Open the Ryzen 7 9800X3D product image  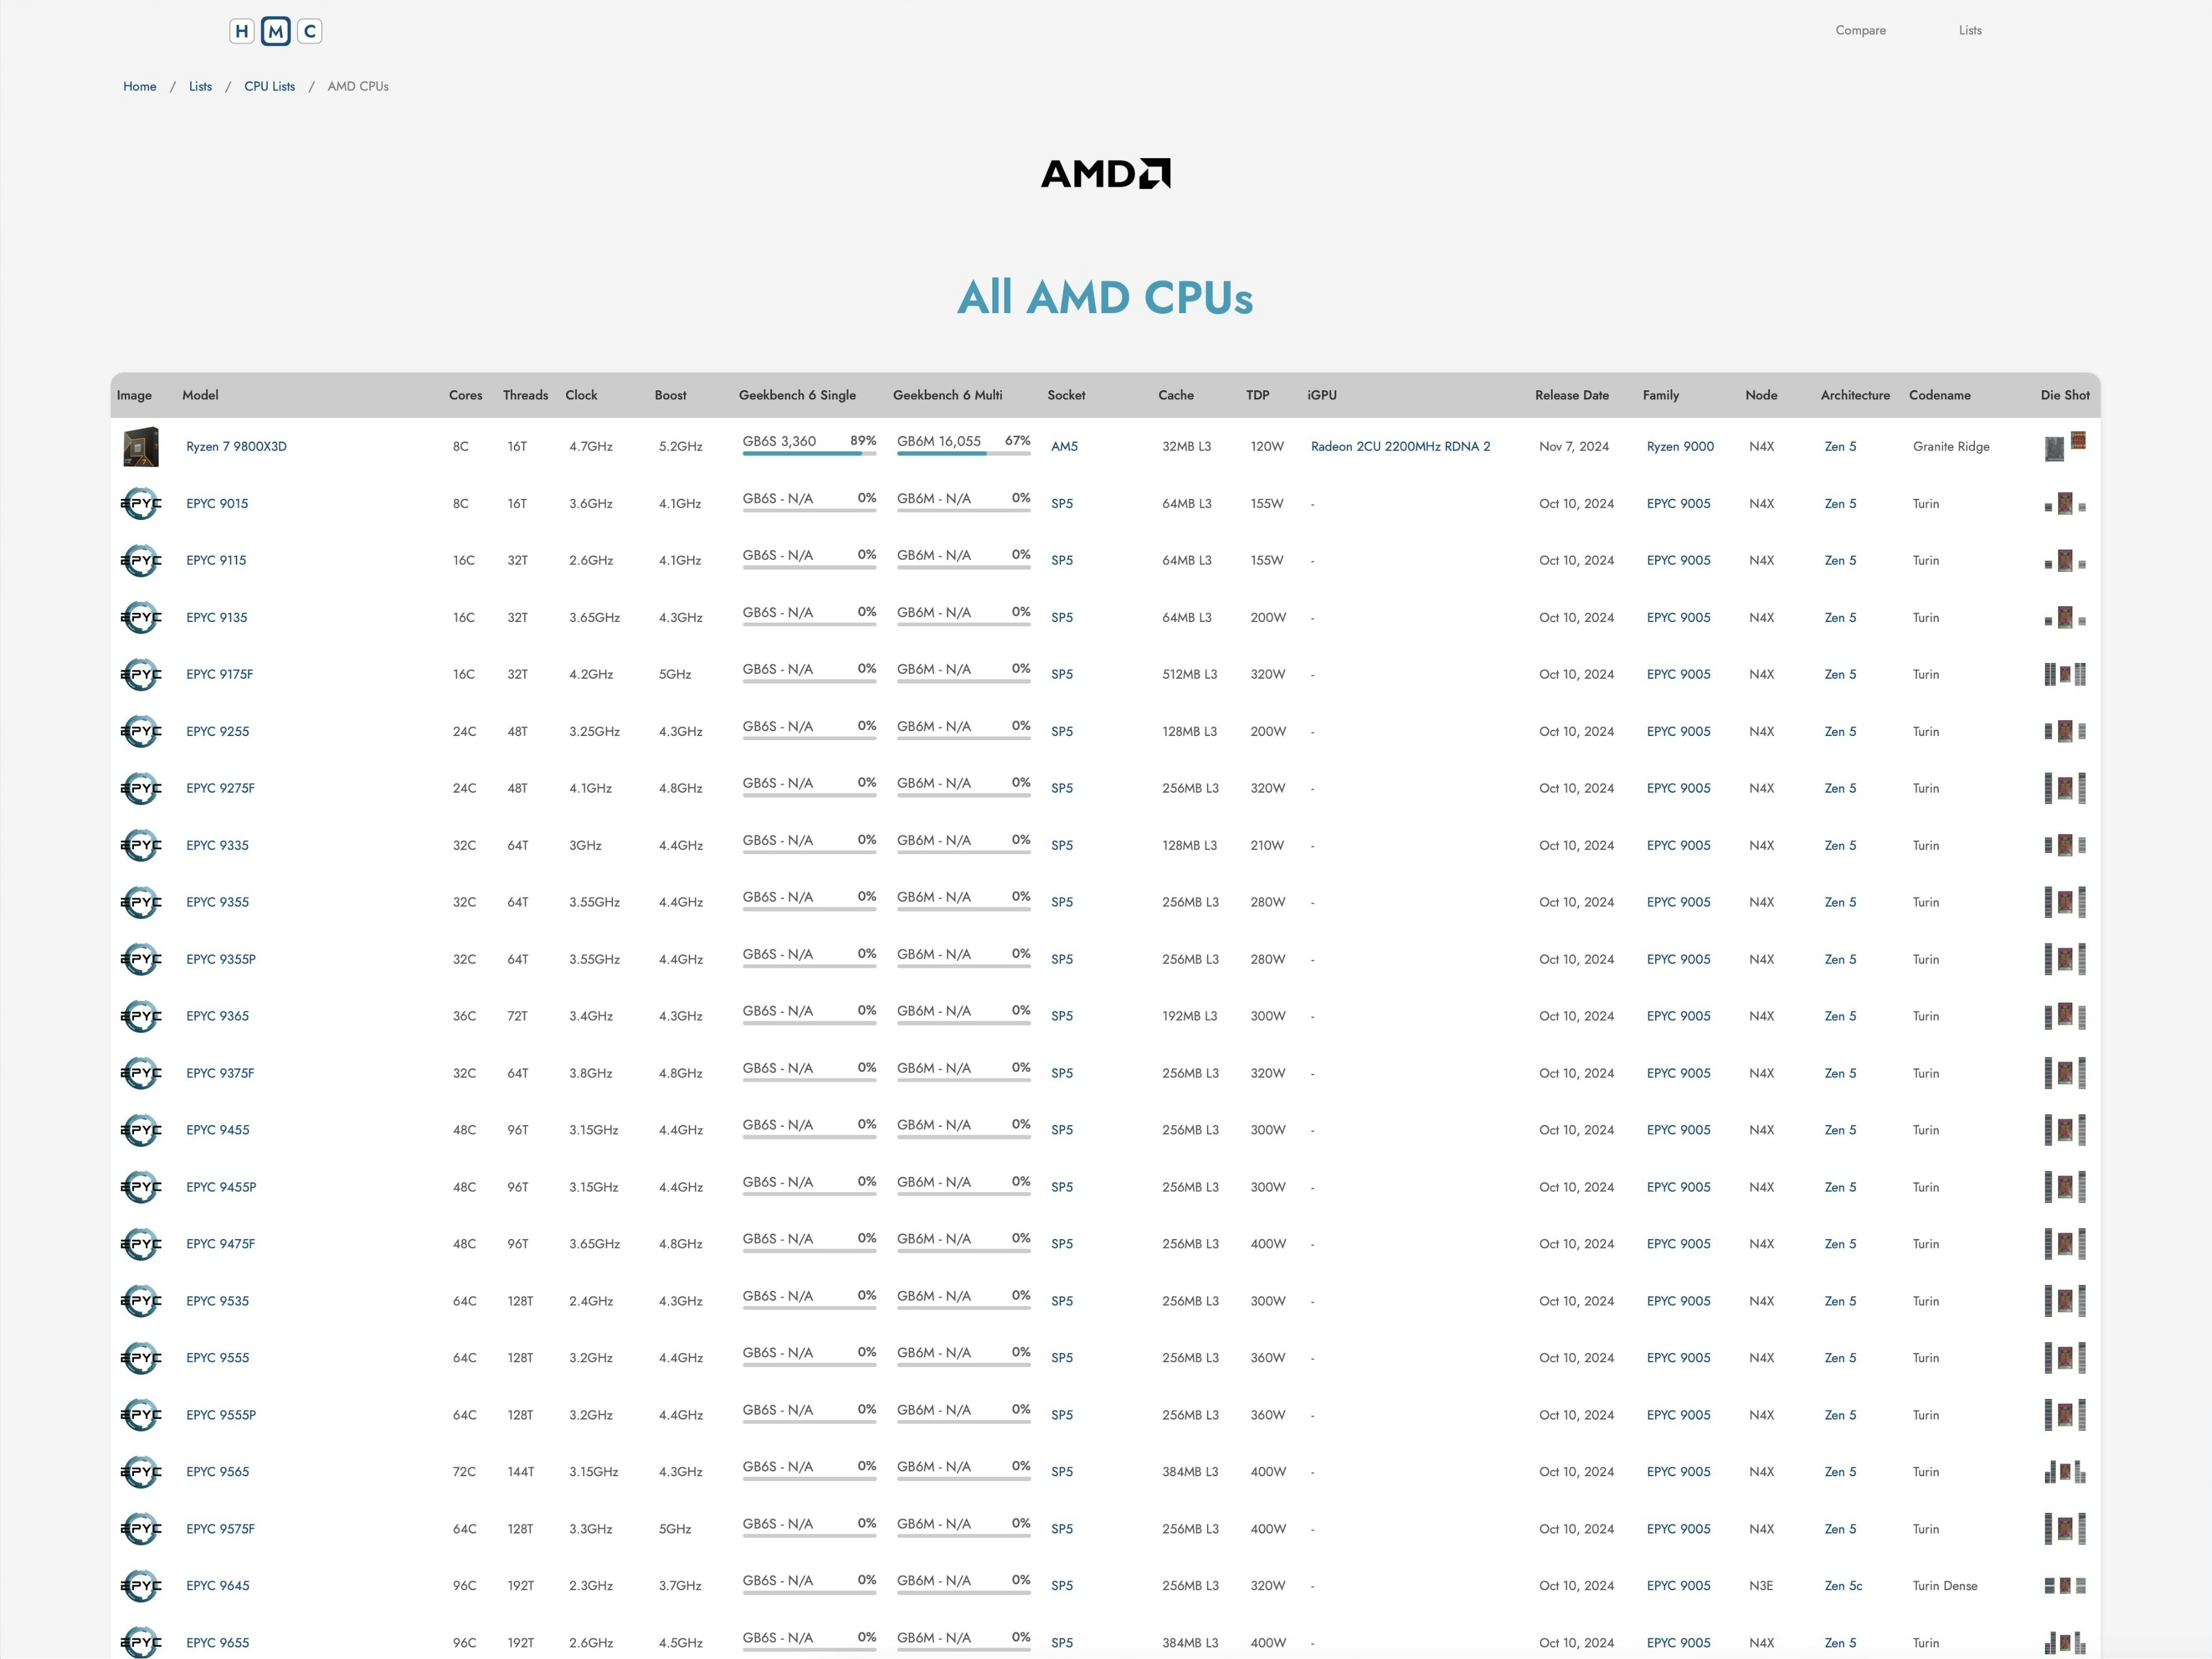141,447
